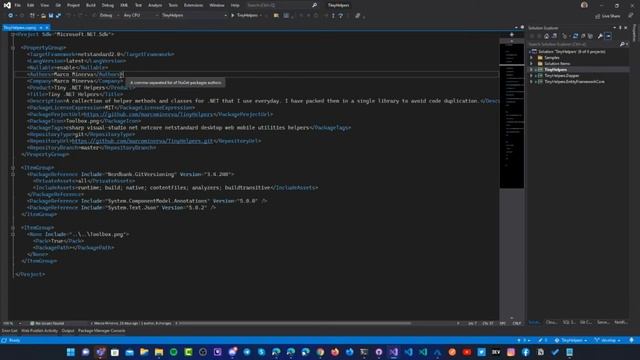The height and width of the screenshot is (360, 640).
Task: Open the Output tab
Action: (68, 331)
